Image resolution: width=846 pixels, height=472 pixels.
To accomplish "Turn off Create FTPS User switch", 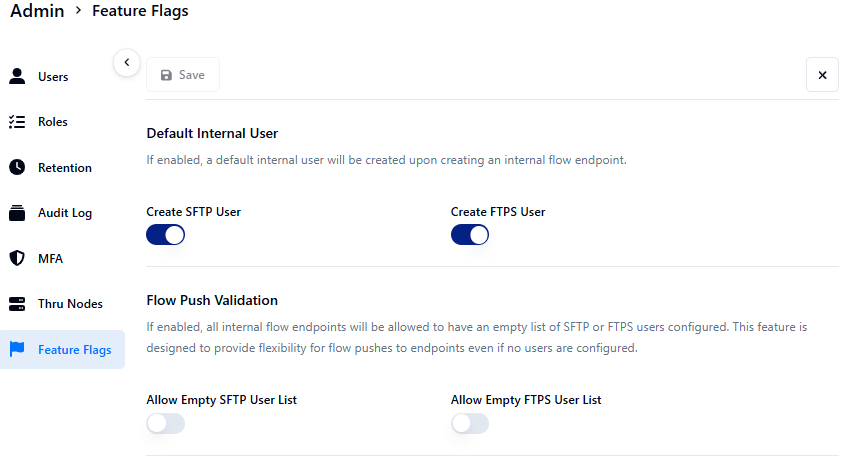I will [x=470, y=235].
